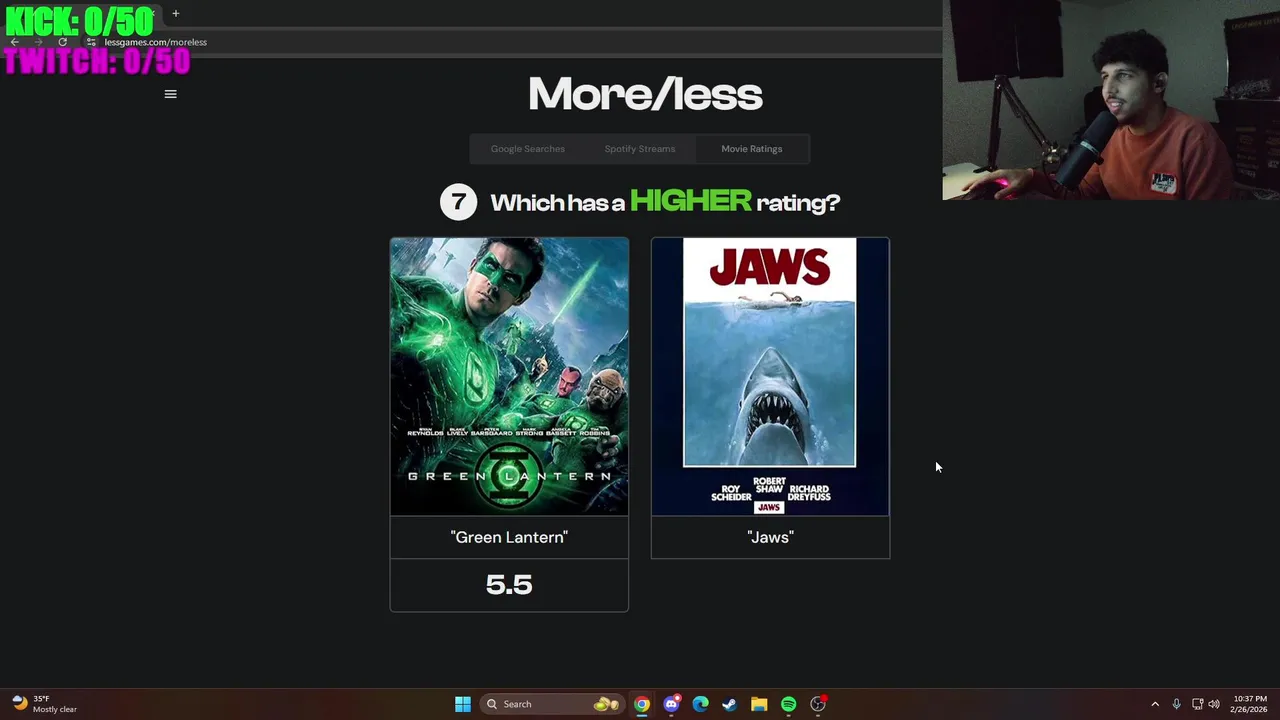Viewport: 1280px width, 720px height.
Task: Click the round 7 score badge
Action: pos(458,202)
